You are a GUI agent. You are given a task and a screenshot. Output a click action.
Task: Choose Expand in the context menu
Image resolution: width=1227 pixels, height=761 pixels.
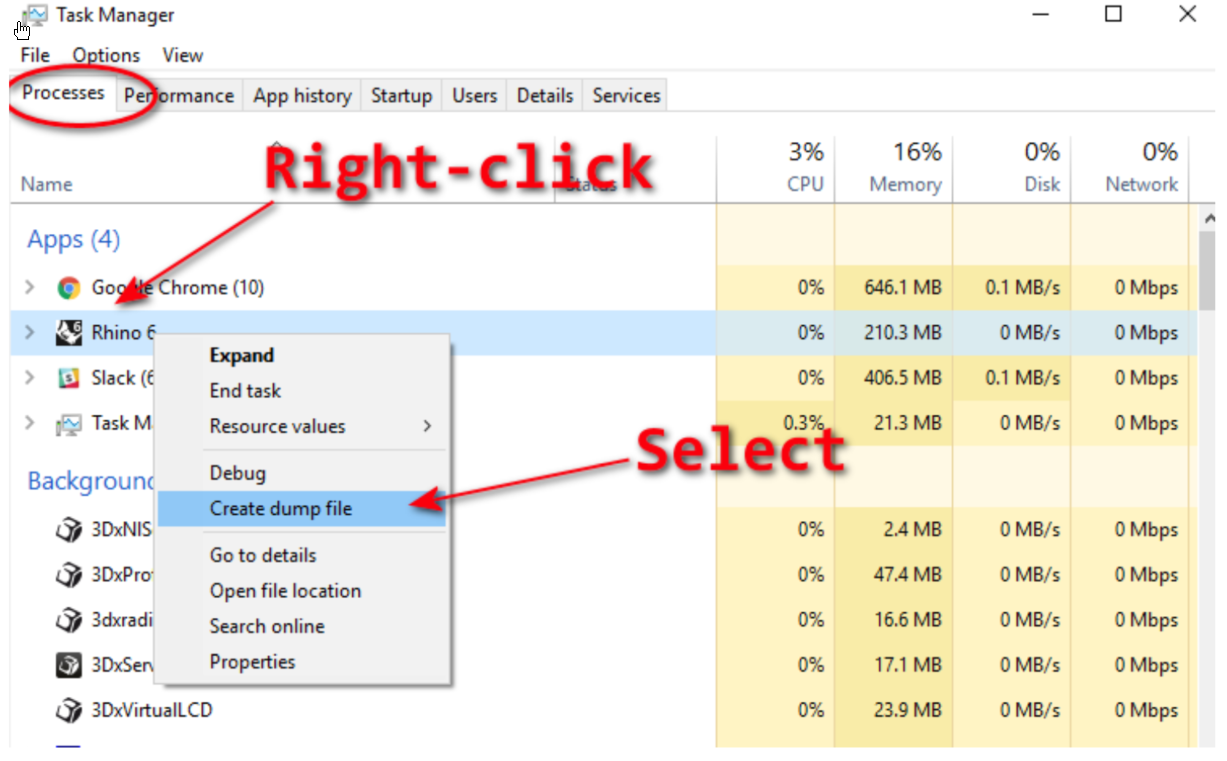pyautogui.click(x=302, y=355)
